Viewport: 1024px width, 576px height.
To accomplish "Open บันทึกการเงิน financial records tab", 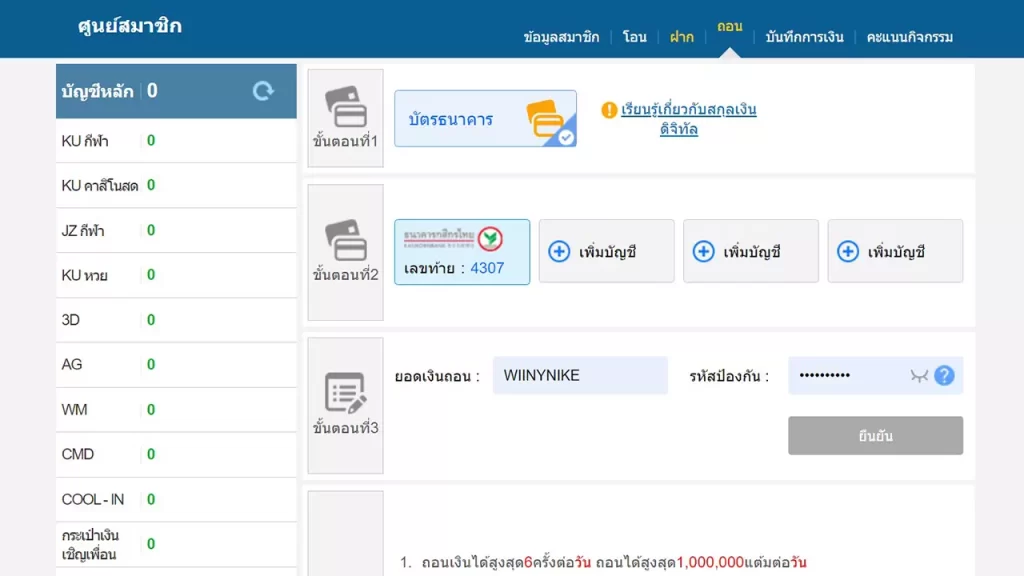I will (x=804, y=37).
